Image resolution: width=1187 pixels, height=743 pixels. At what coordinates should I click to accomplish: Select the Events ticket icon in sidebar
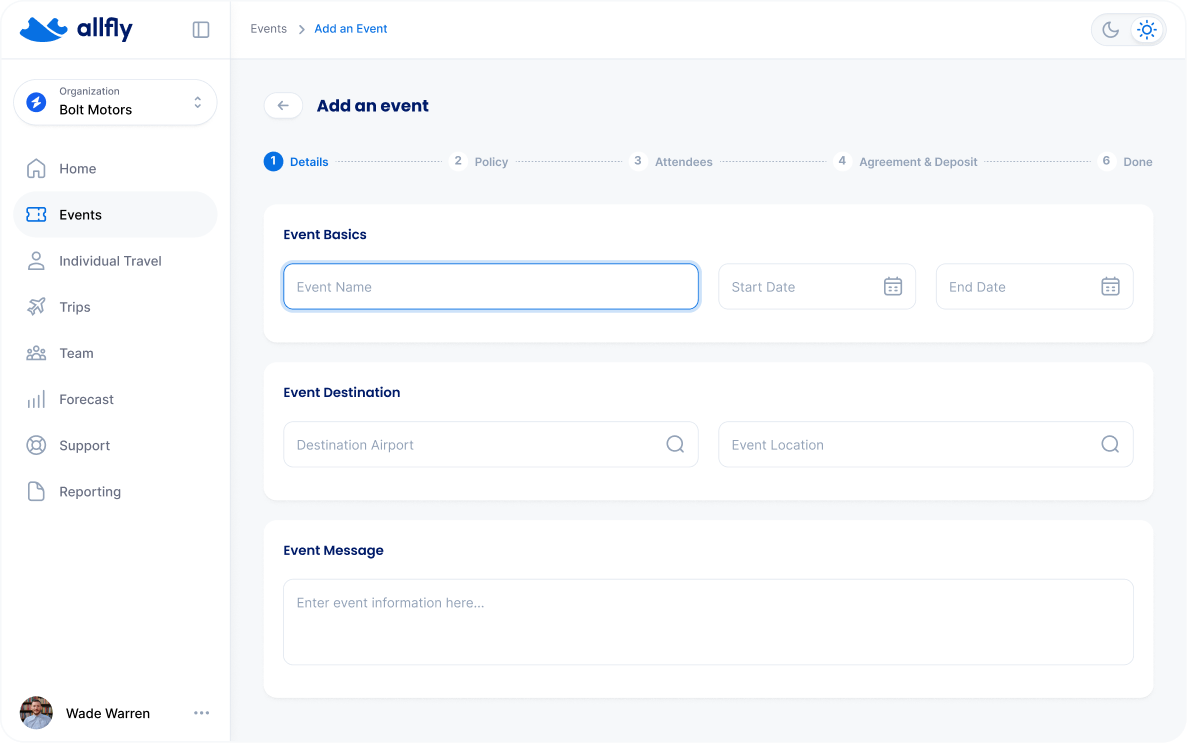click(x=36, y=214)
